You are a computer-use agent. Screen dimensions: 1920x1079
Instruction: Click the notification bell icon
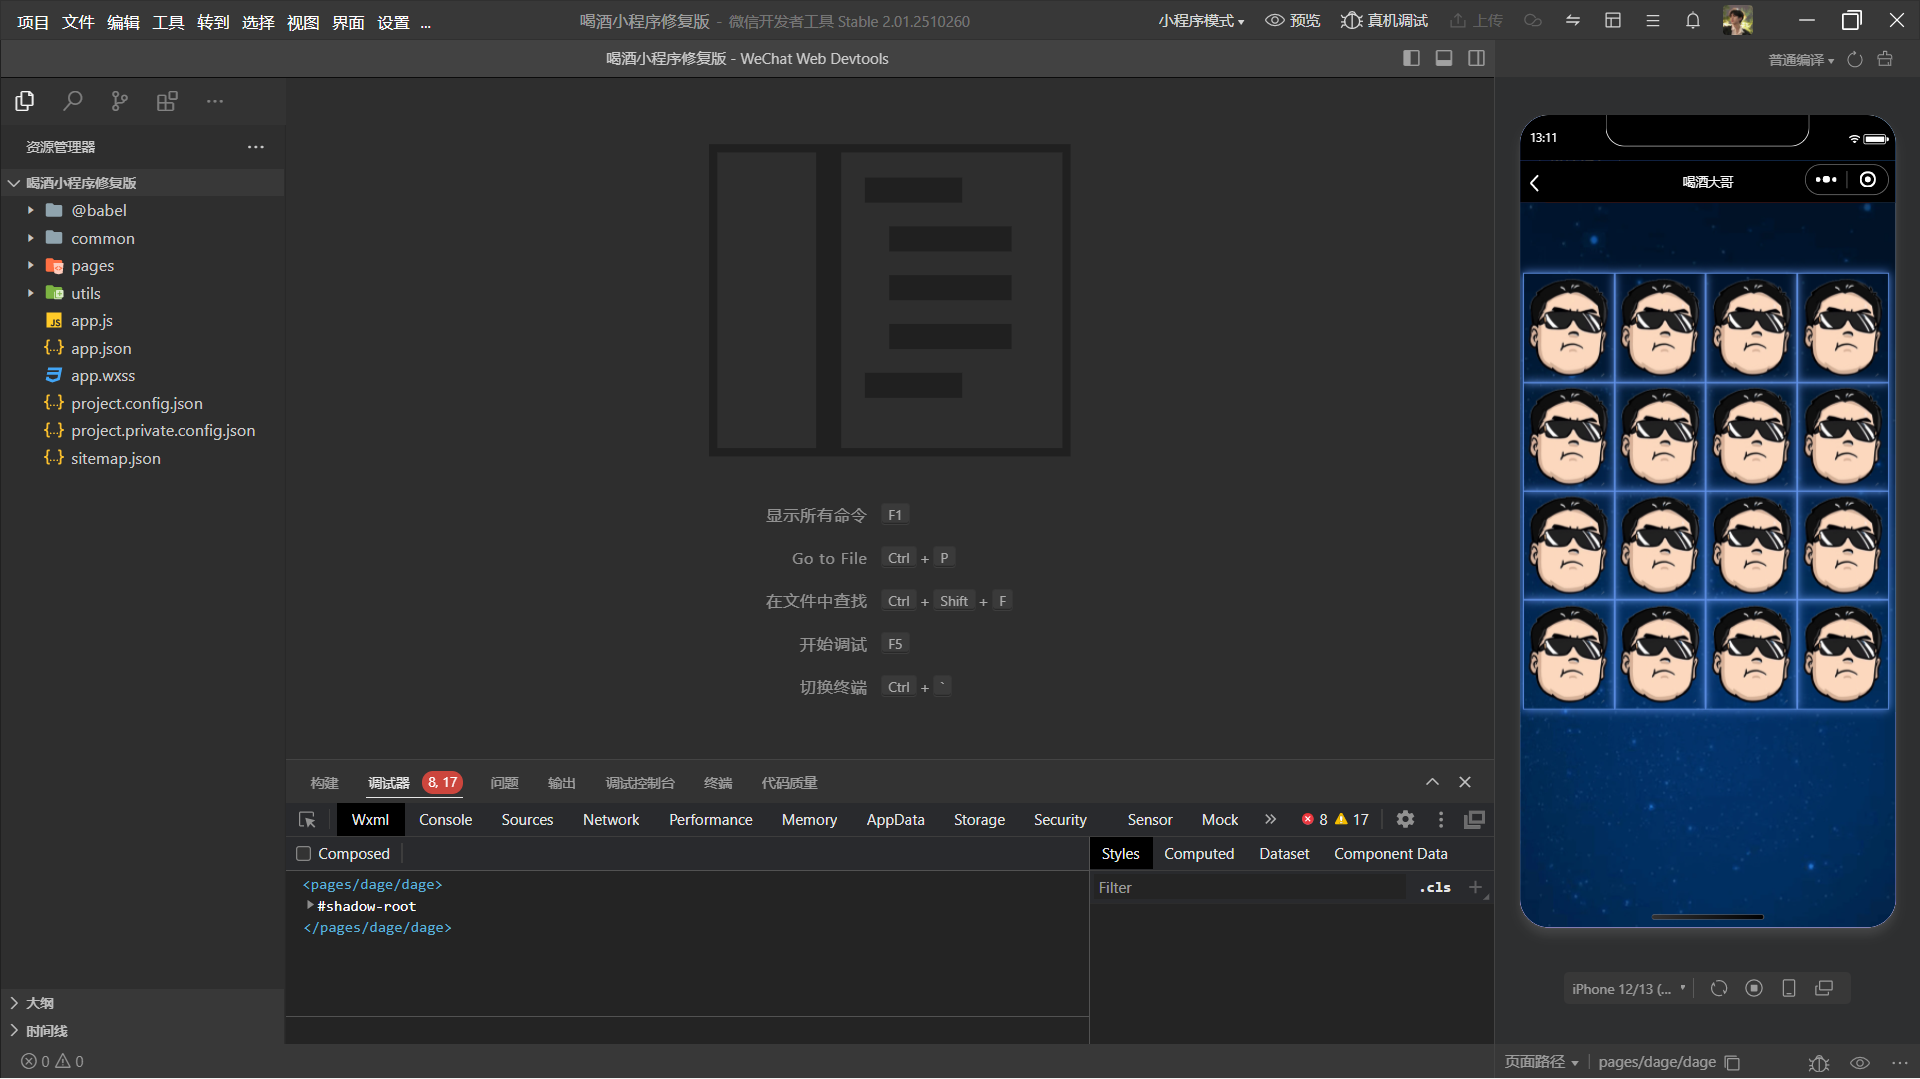[1692, 21]
